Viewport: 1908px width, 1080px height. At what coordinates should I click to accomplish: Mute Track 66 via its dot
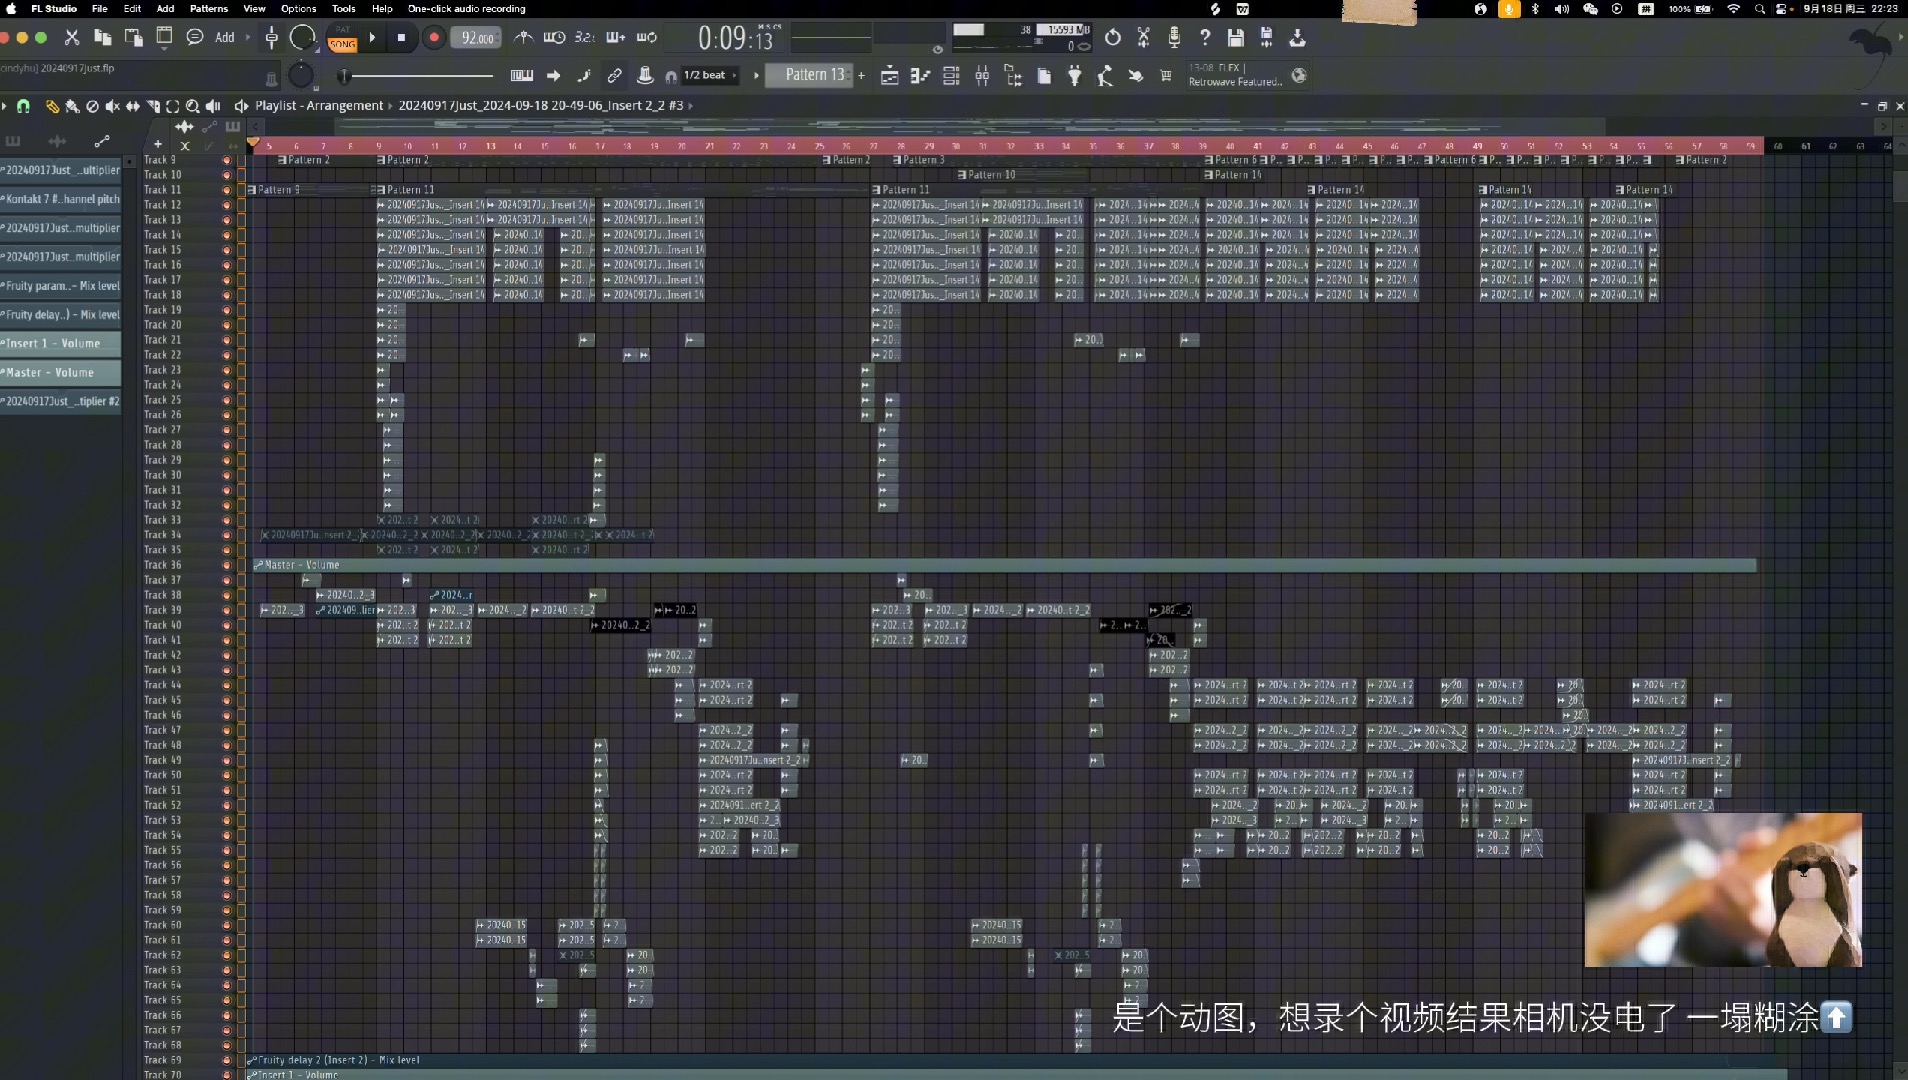tap(226, 1015)
